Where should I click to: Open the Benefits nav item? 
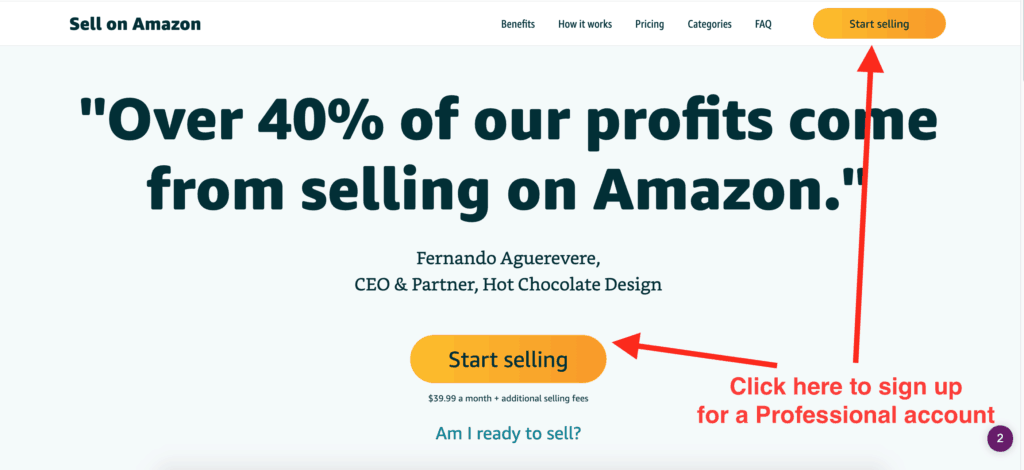[x=518, y=24]
